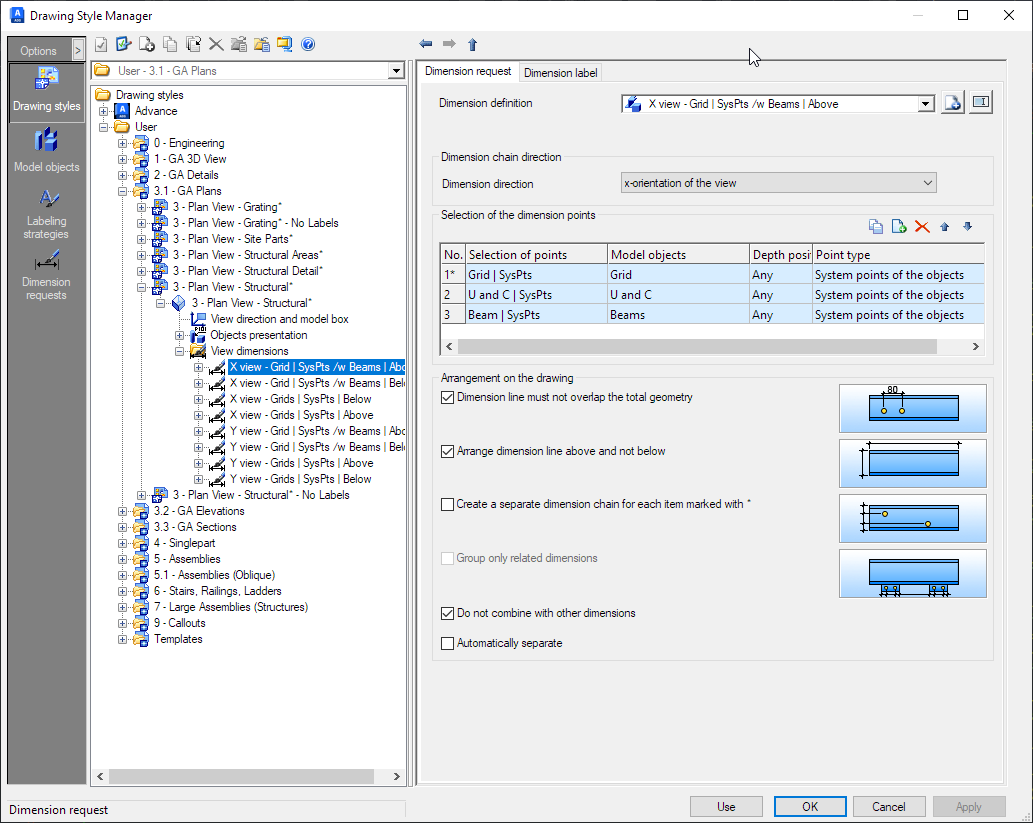Select the Templates tree folder

point(178,639)
